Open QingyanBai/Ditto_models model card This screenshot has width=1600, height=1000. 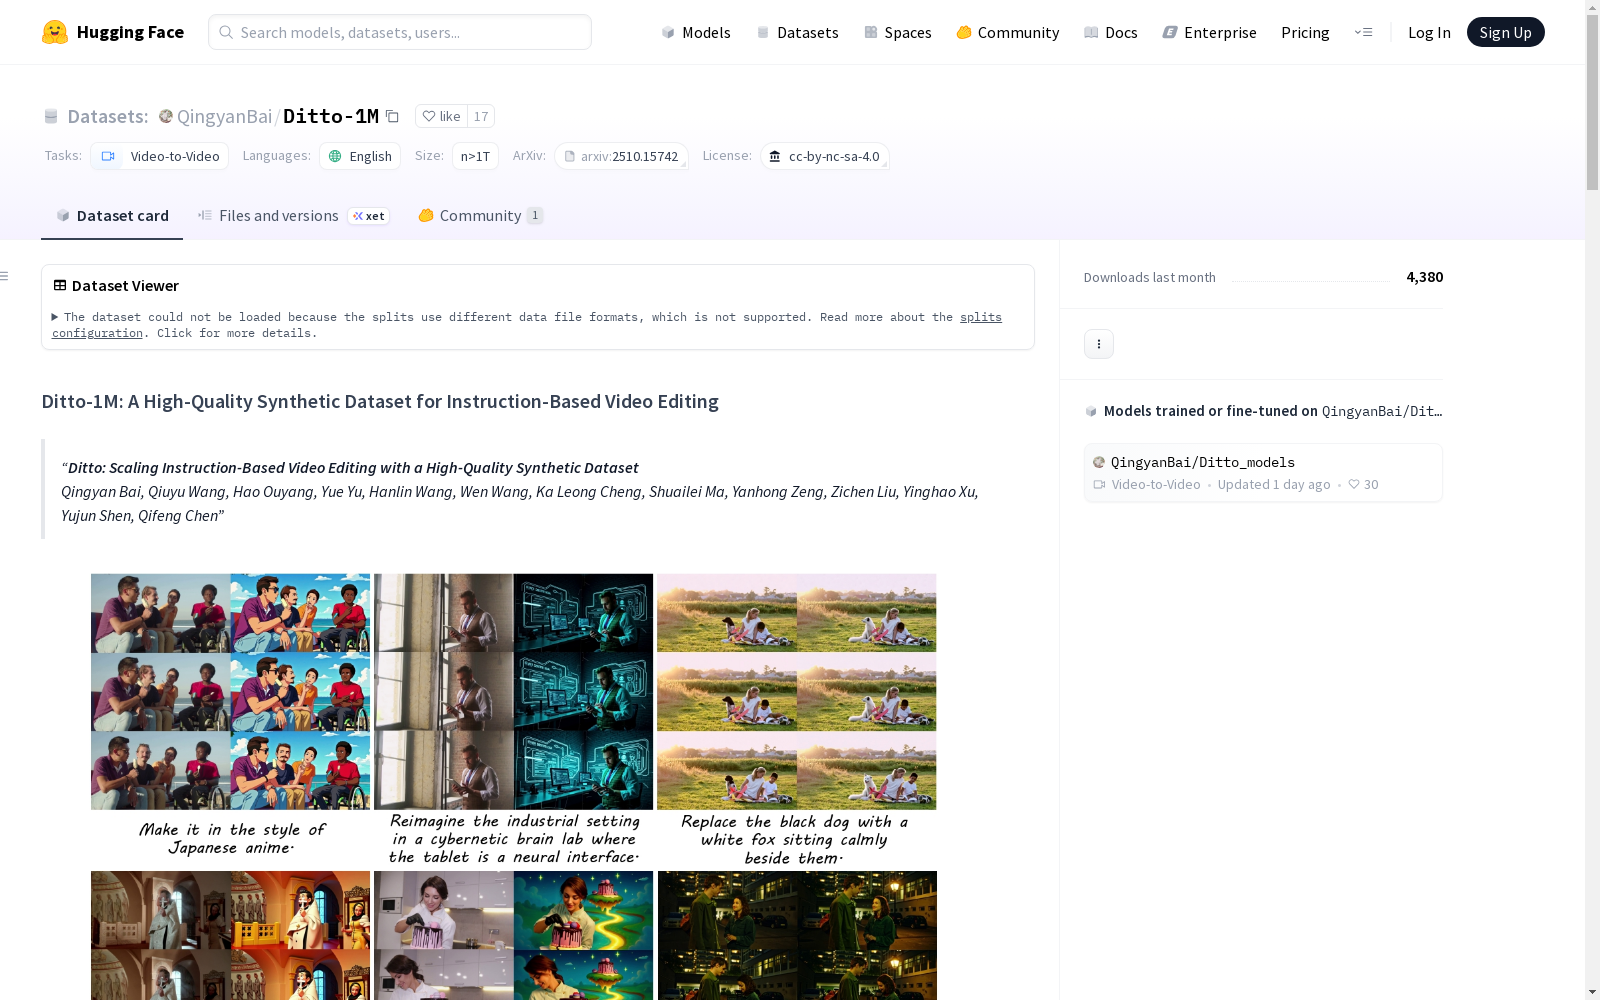point(1263,472)
